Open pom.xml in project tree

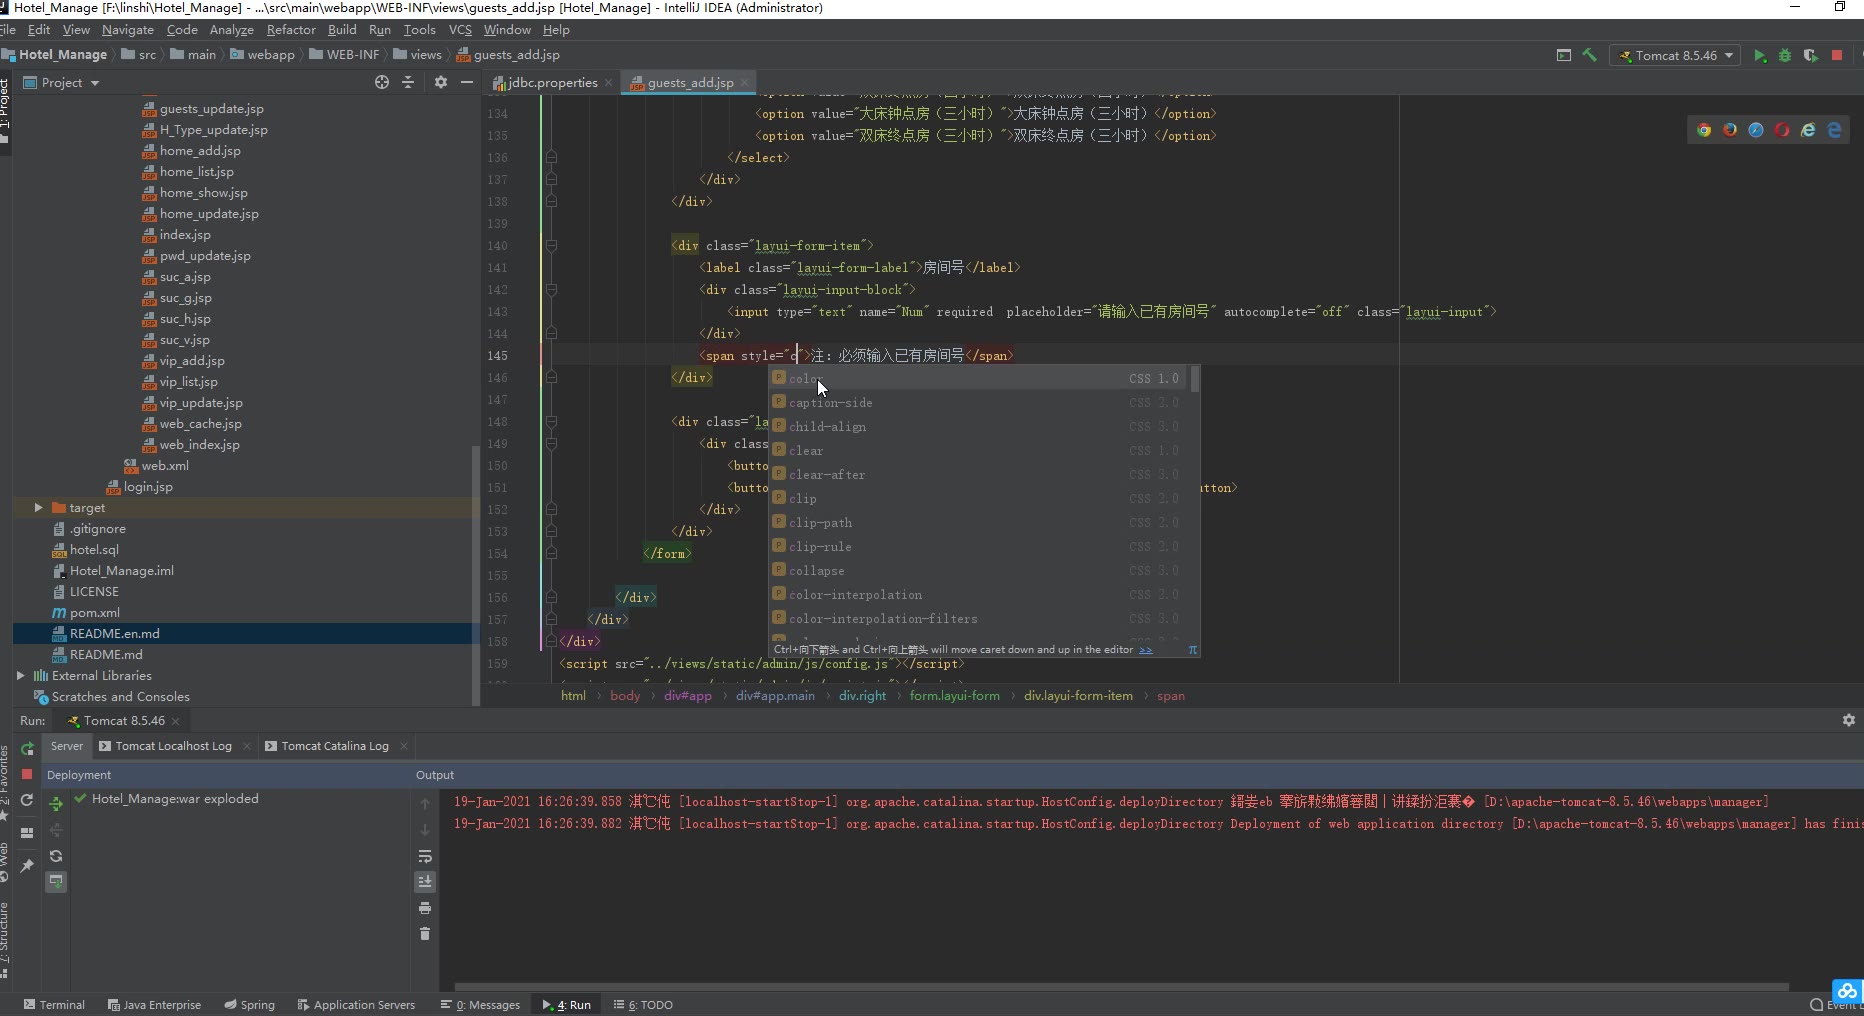(x=95, y=613)
